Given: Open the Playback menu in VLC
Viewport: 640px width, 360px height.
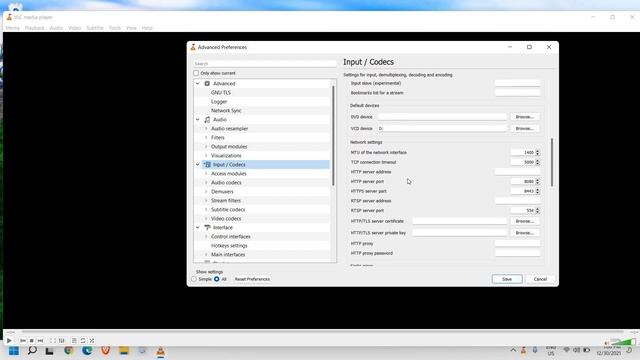Looking at the screenshot, I should [x=34, y=28].
